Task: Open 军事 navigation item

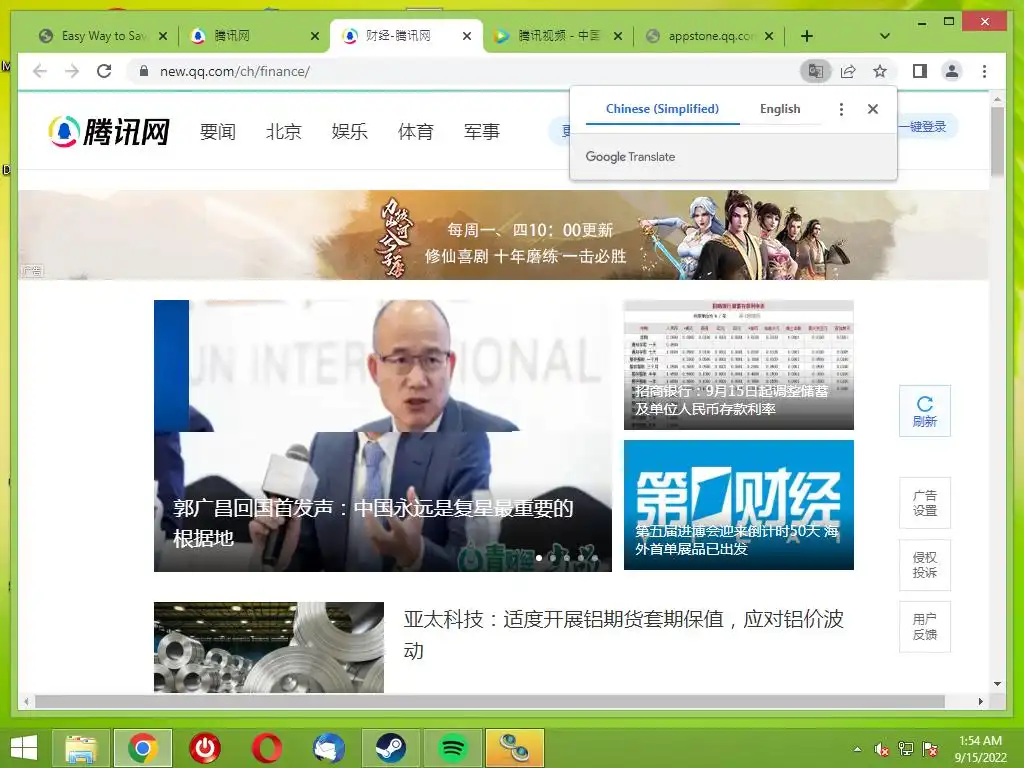Action: [481, 132]
